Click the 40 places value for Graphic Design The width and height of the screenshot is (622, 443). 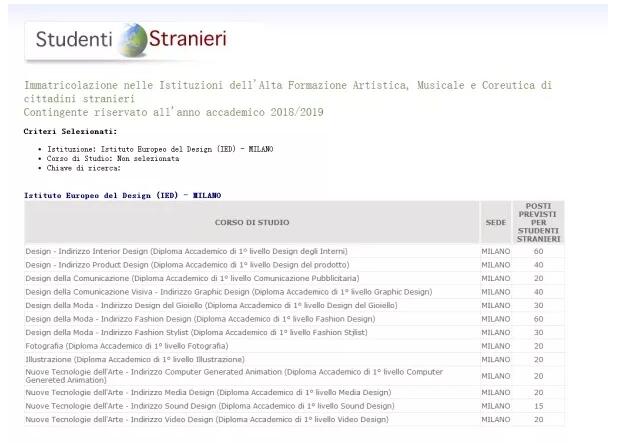[538, 292]
